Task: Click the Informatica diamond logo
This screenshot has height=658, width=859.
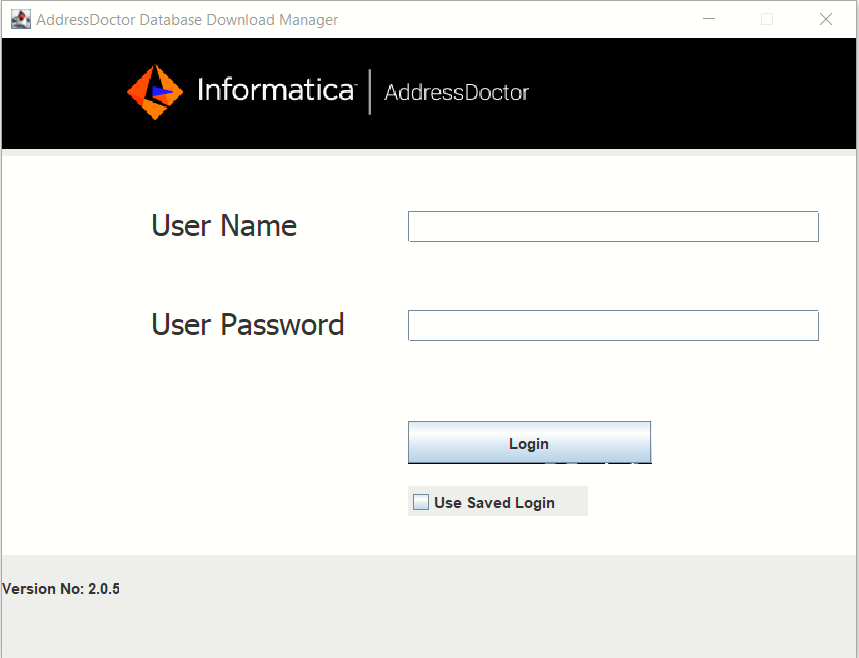Action: coord(155,91)
